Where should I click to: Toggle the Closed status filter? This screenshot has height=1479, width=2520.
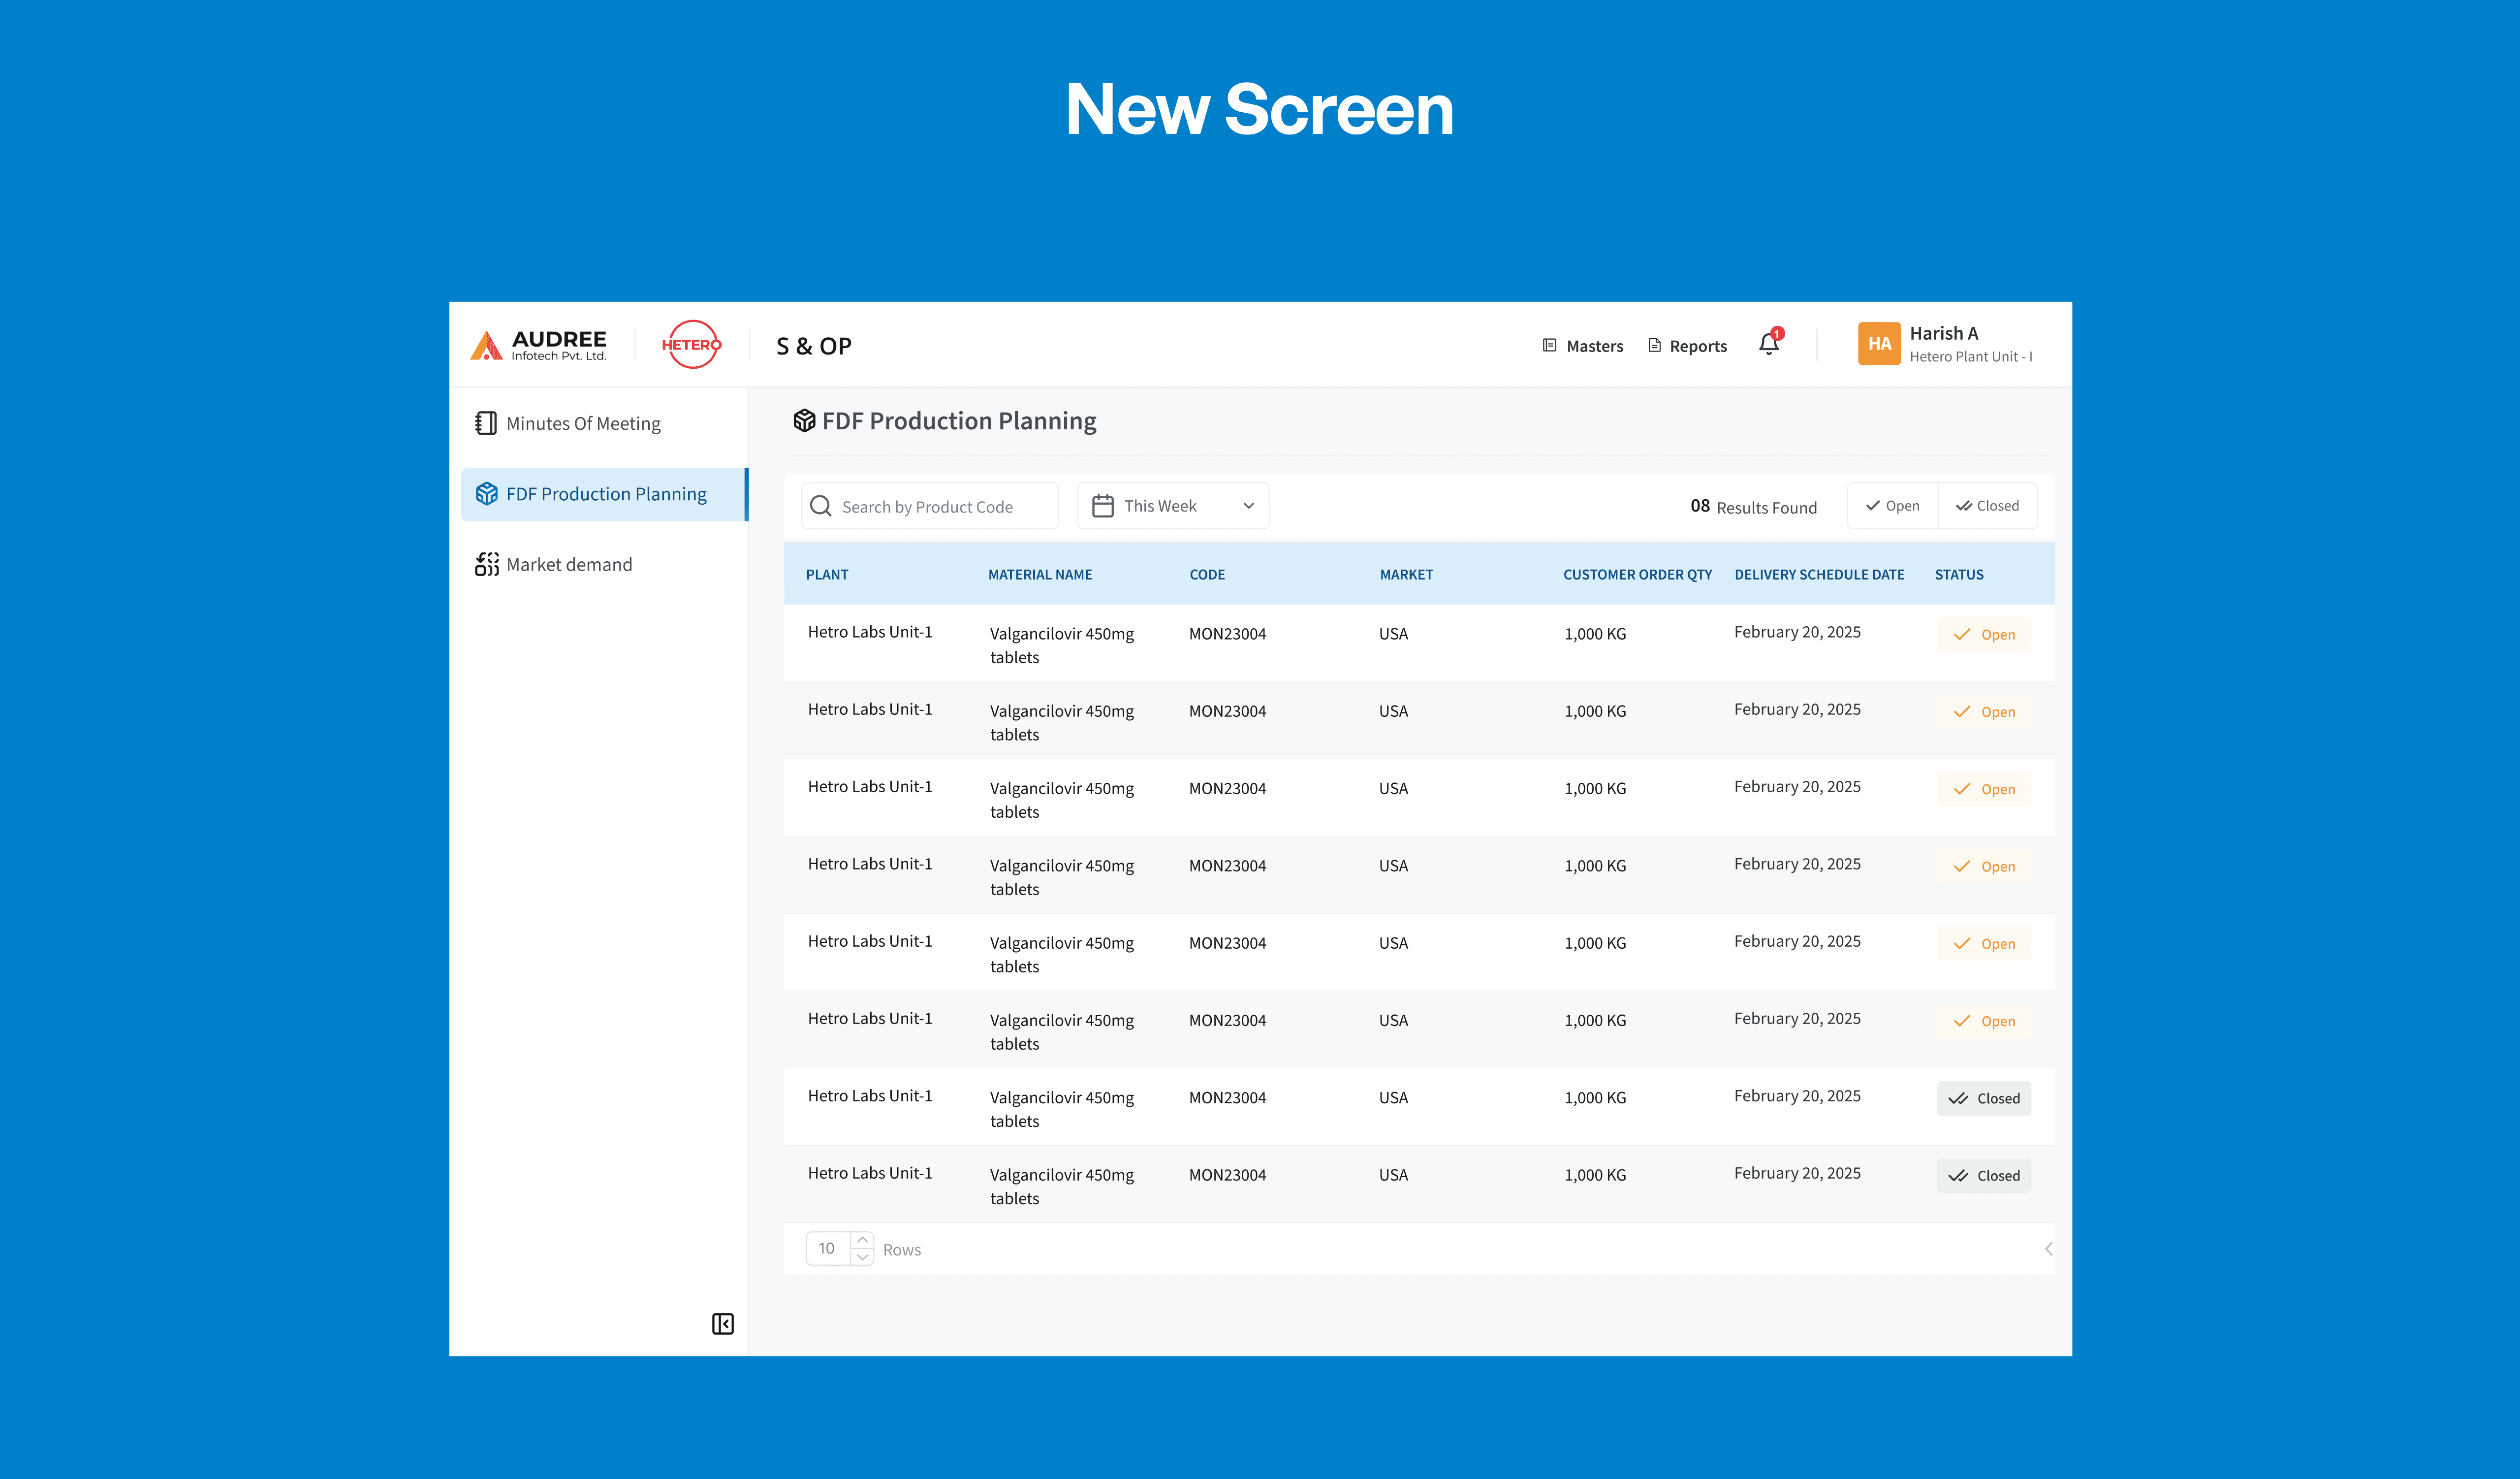coord(1987,506)
